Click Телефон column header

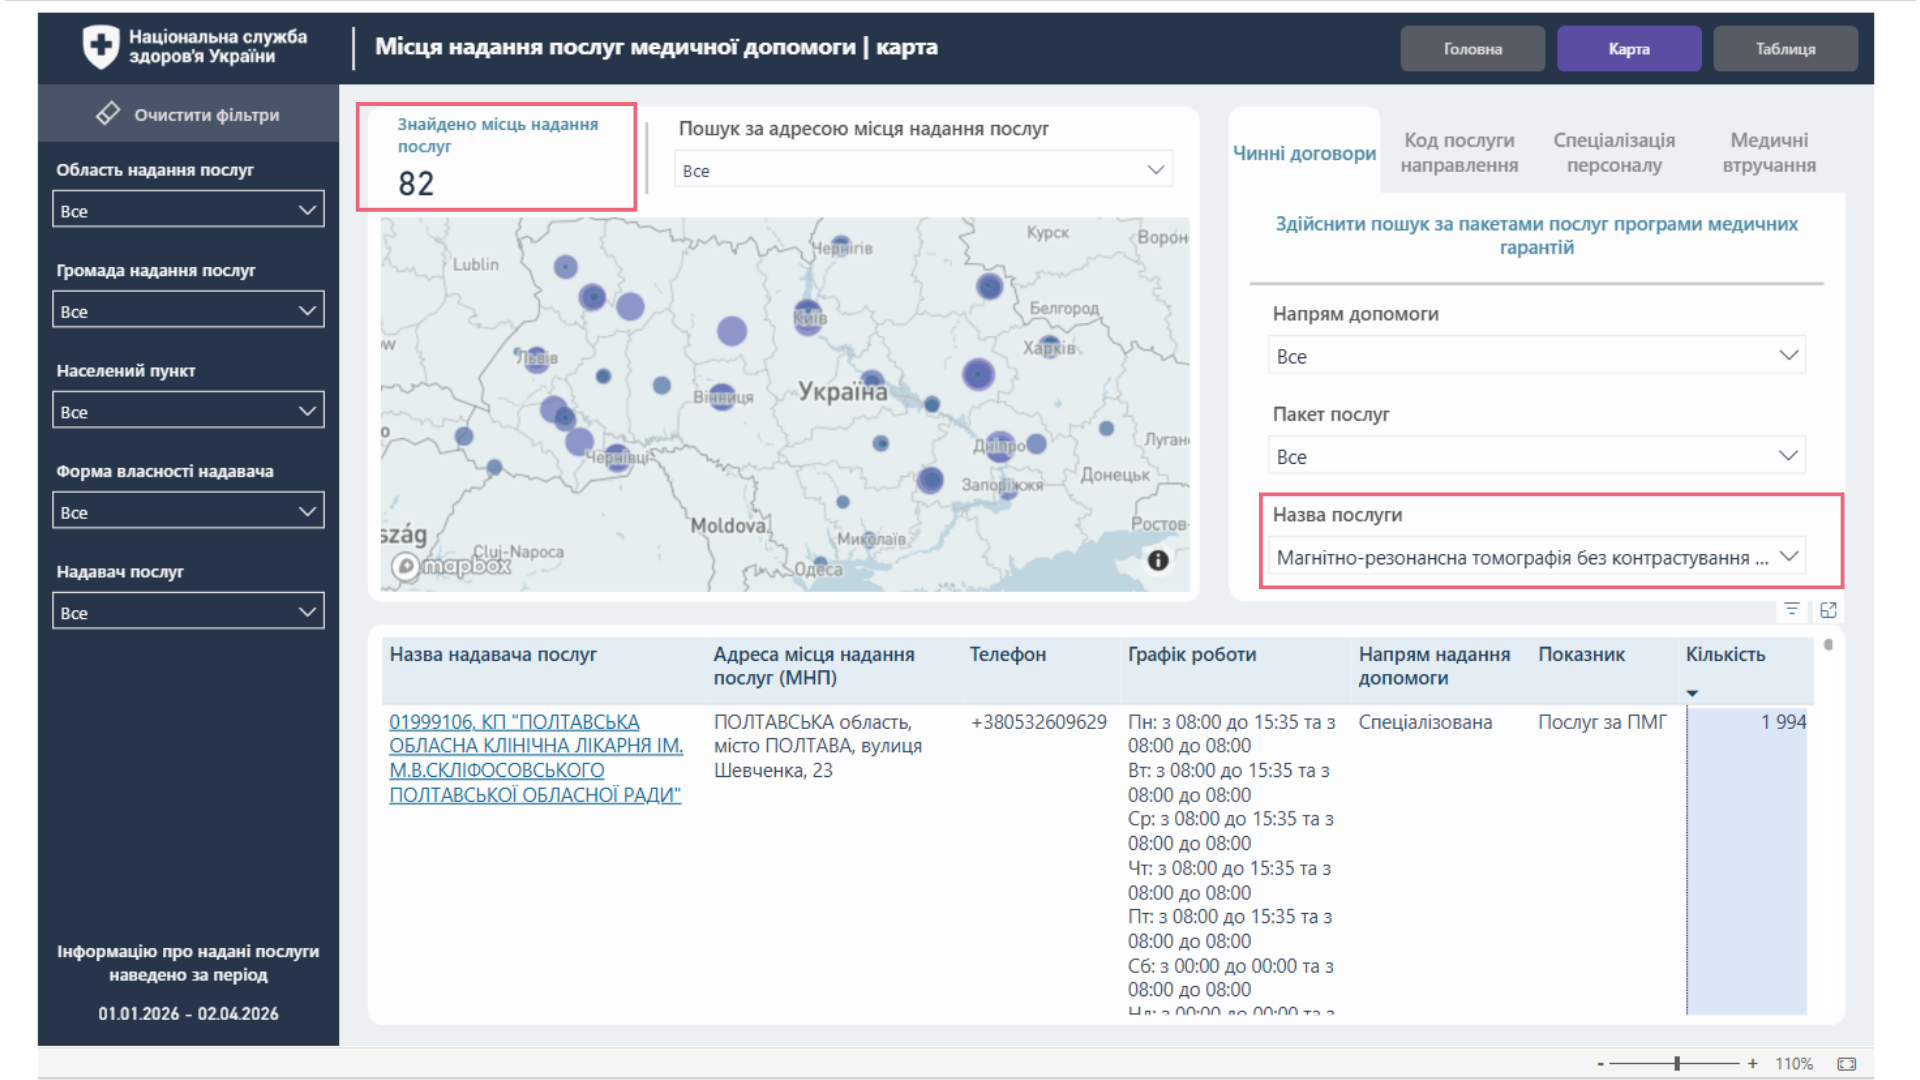(1007, 655)
